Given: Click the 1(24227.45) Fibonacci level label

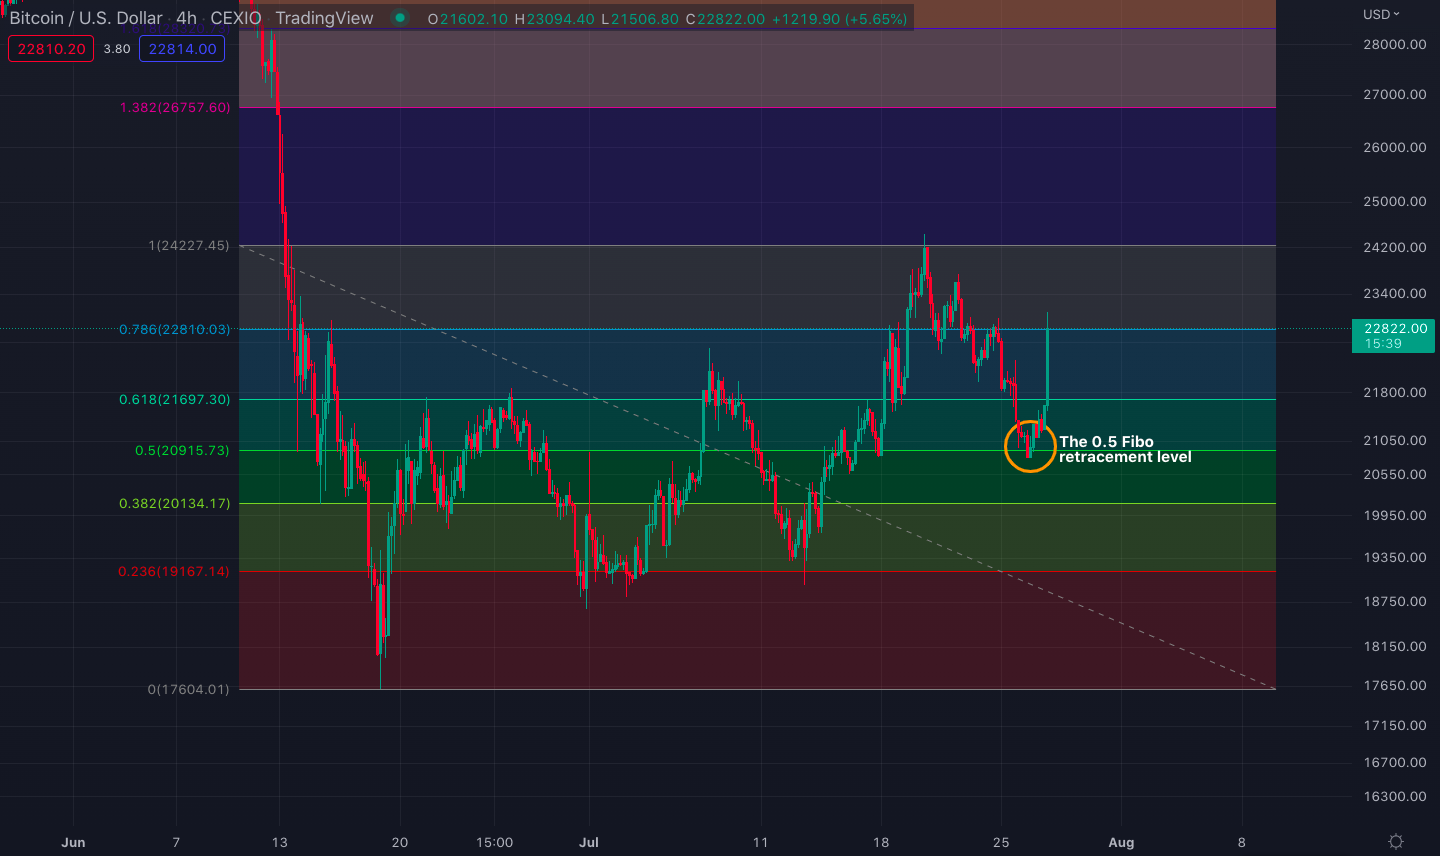Looking at the screenshot, I should (x=189, y=245).
